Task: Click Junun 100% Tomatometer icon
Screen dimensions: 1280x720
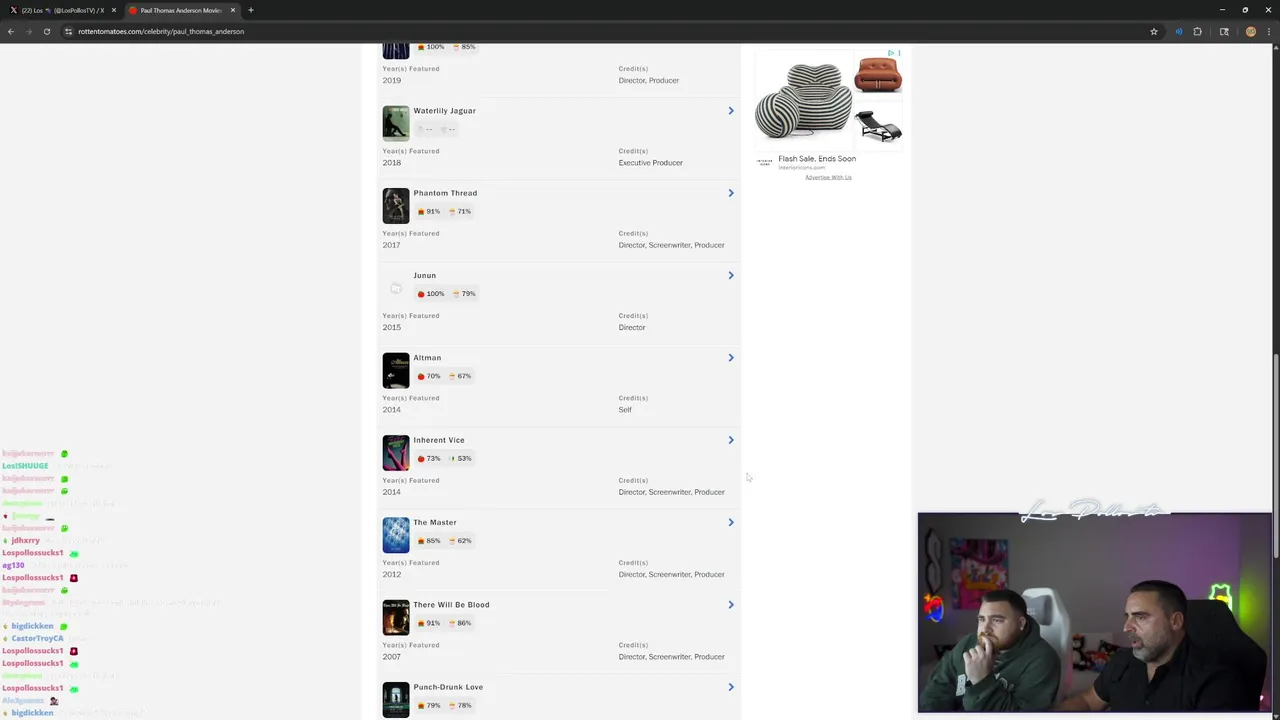Action: [421, 294]
